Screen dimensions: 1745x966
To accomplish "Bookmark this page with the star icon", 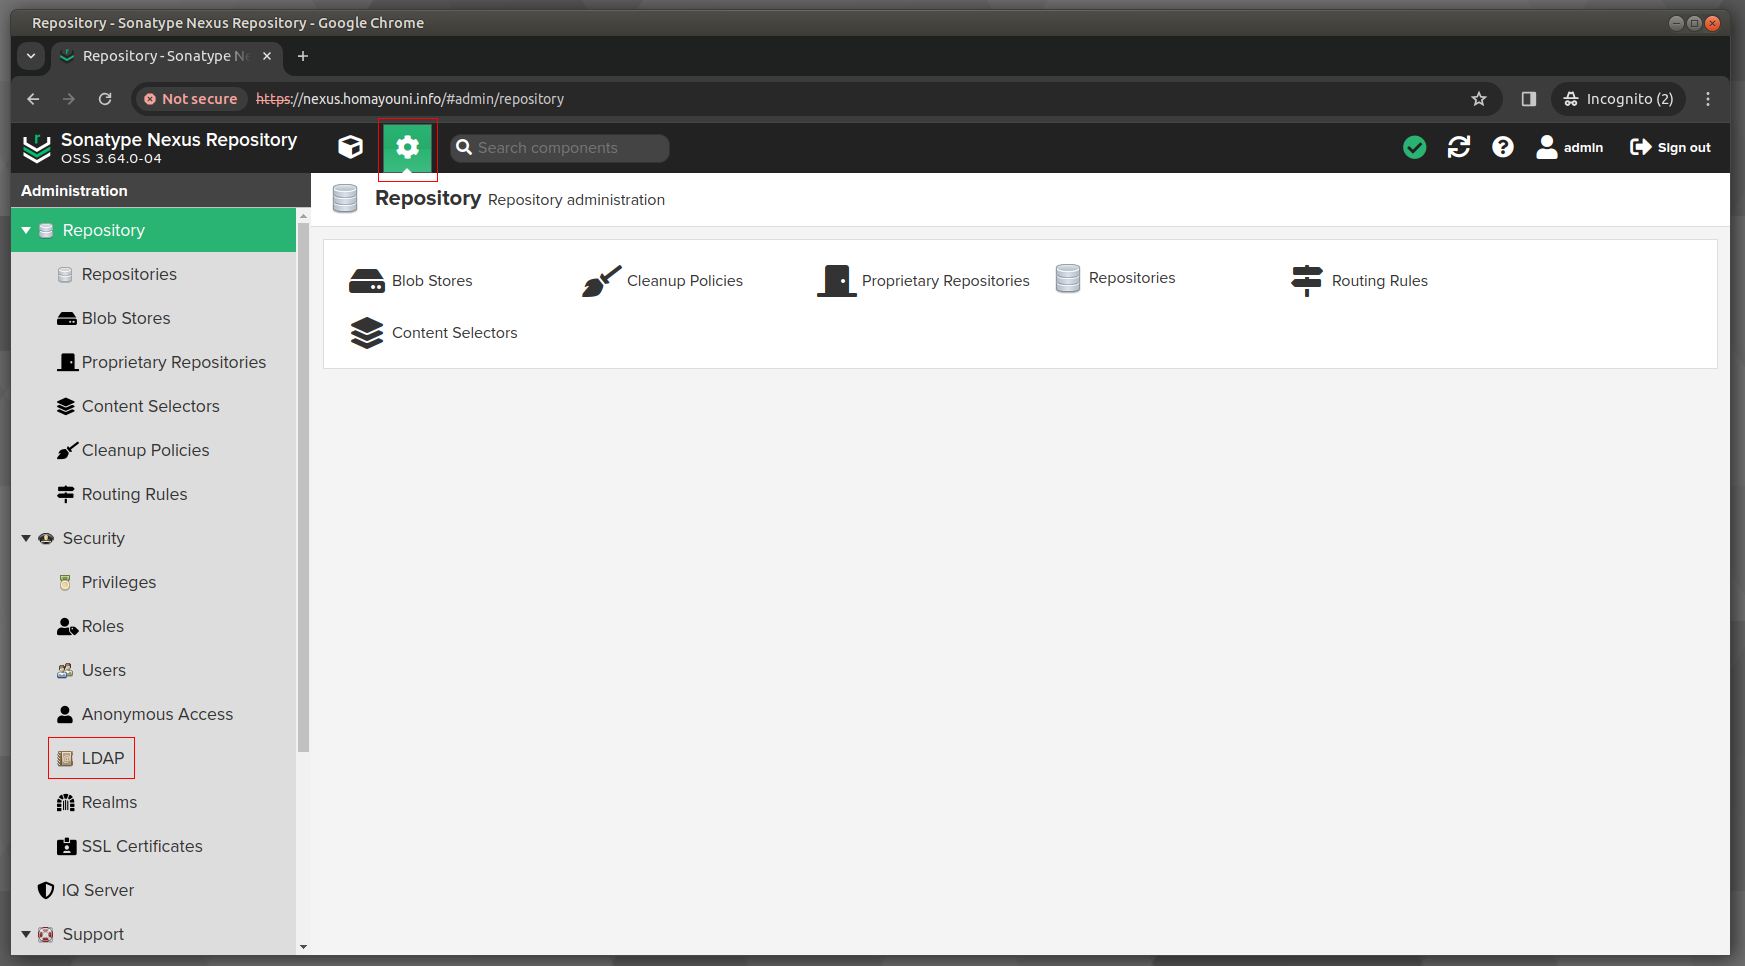I will pos(1479,99).
